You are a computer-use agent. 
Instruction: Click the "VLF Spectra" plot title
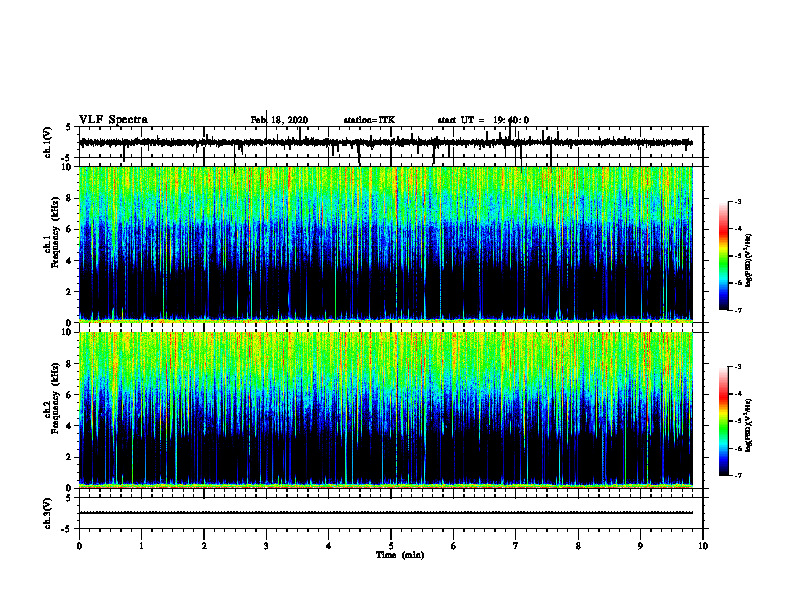113,120
